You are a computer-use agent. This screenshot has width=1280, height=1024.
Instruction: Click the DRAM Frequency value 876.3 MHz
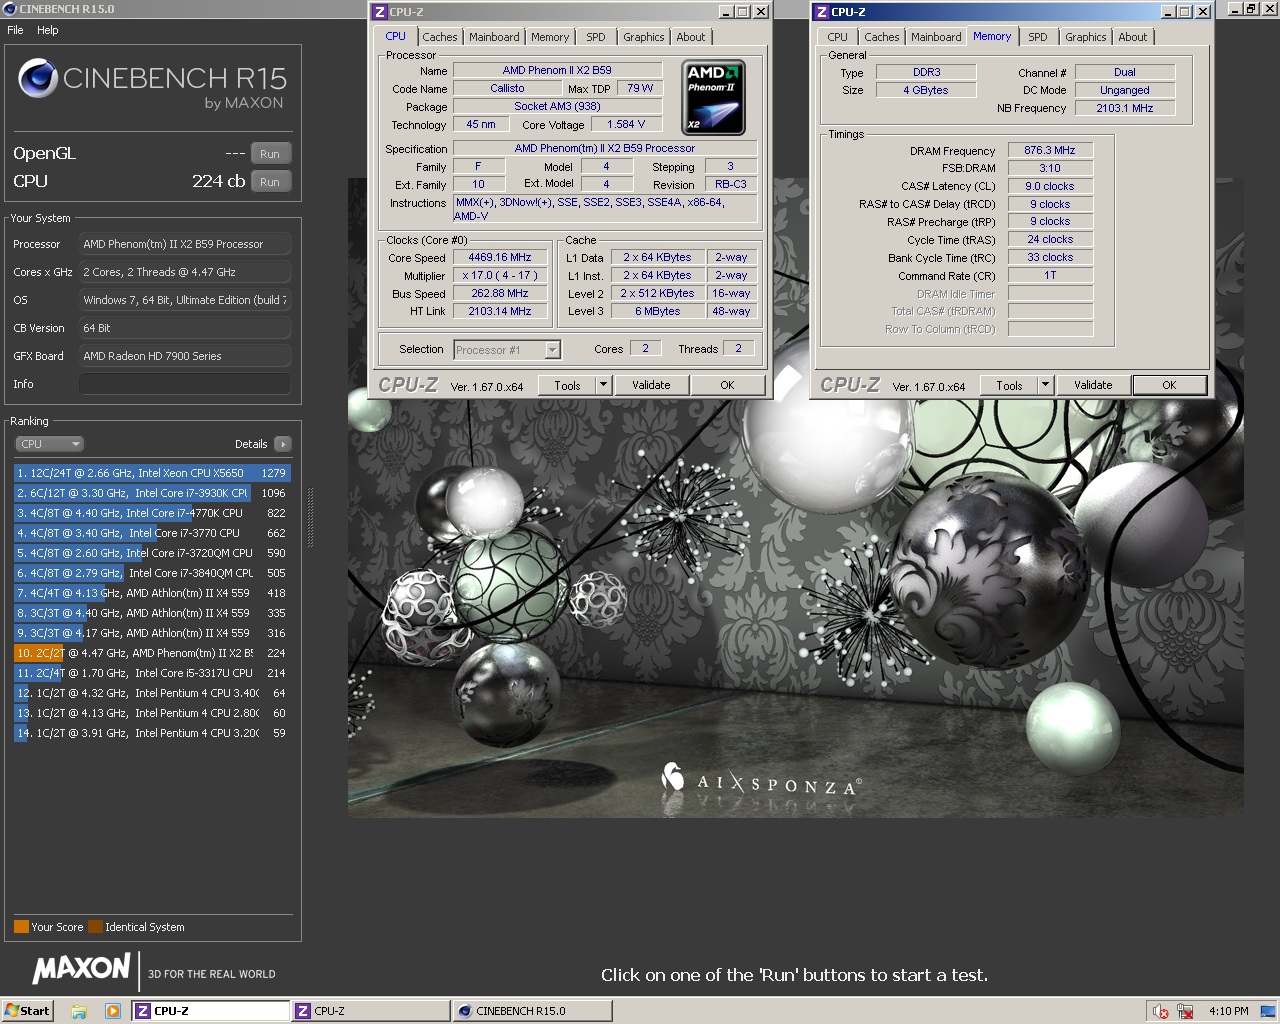[x=1050, y=150]
